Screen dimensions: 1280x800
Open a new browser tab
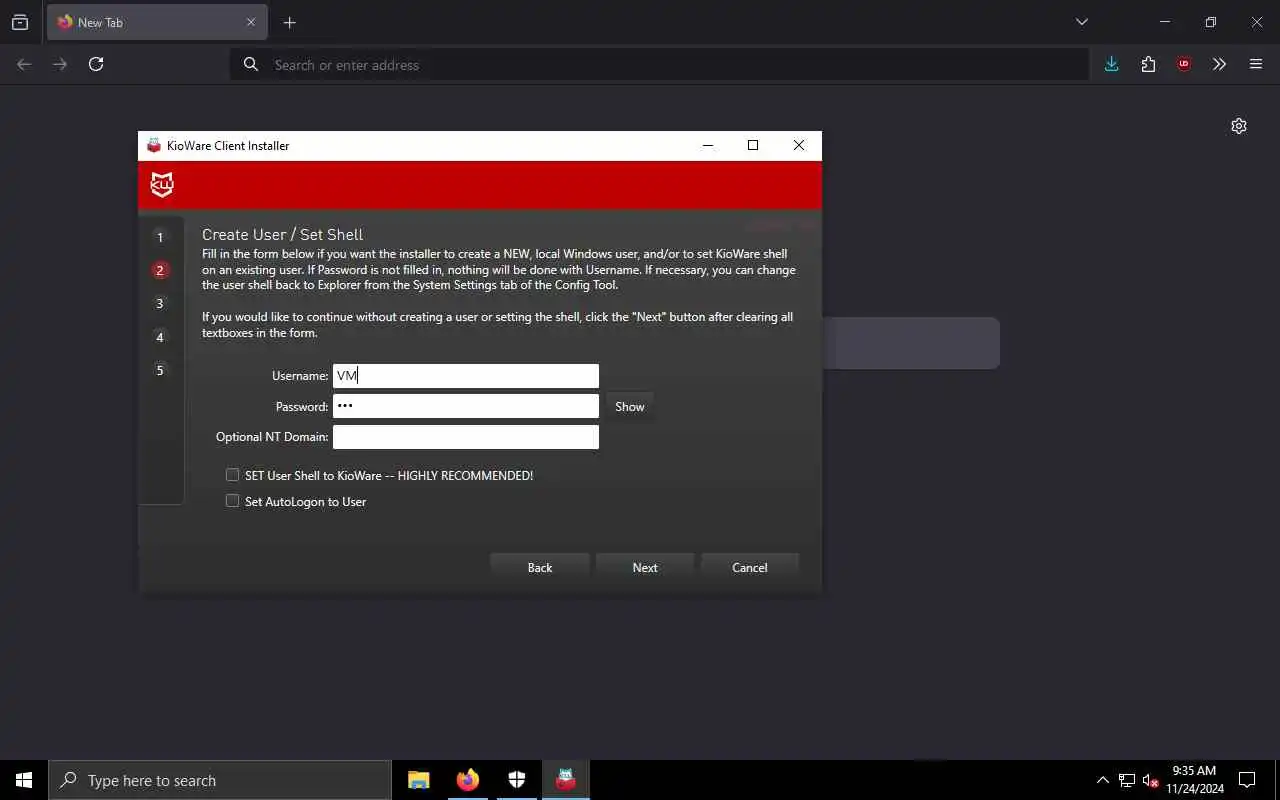pos(290,22)
